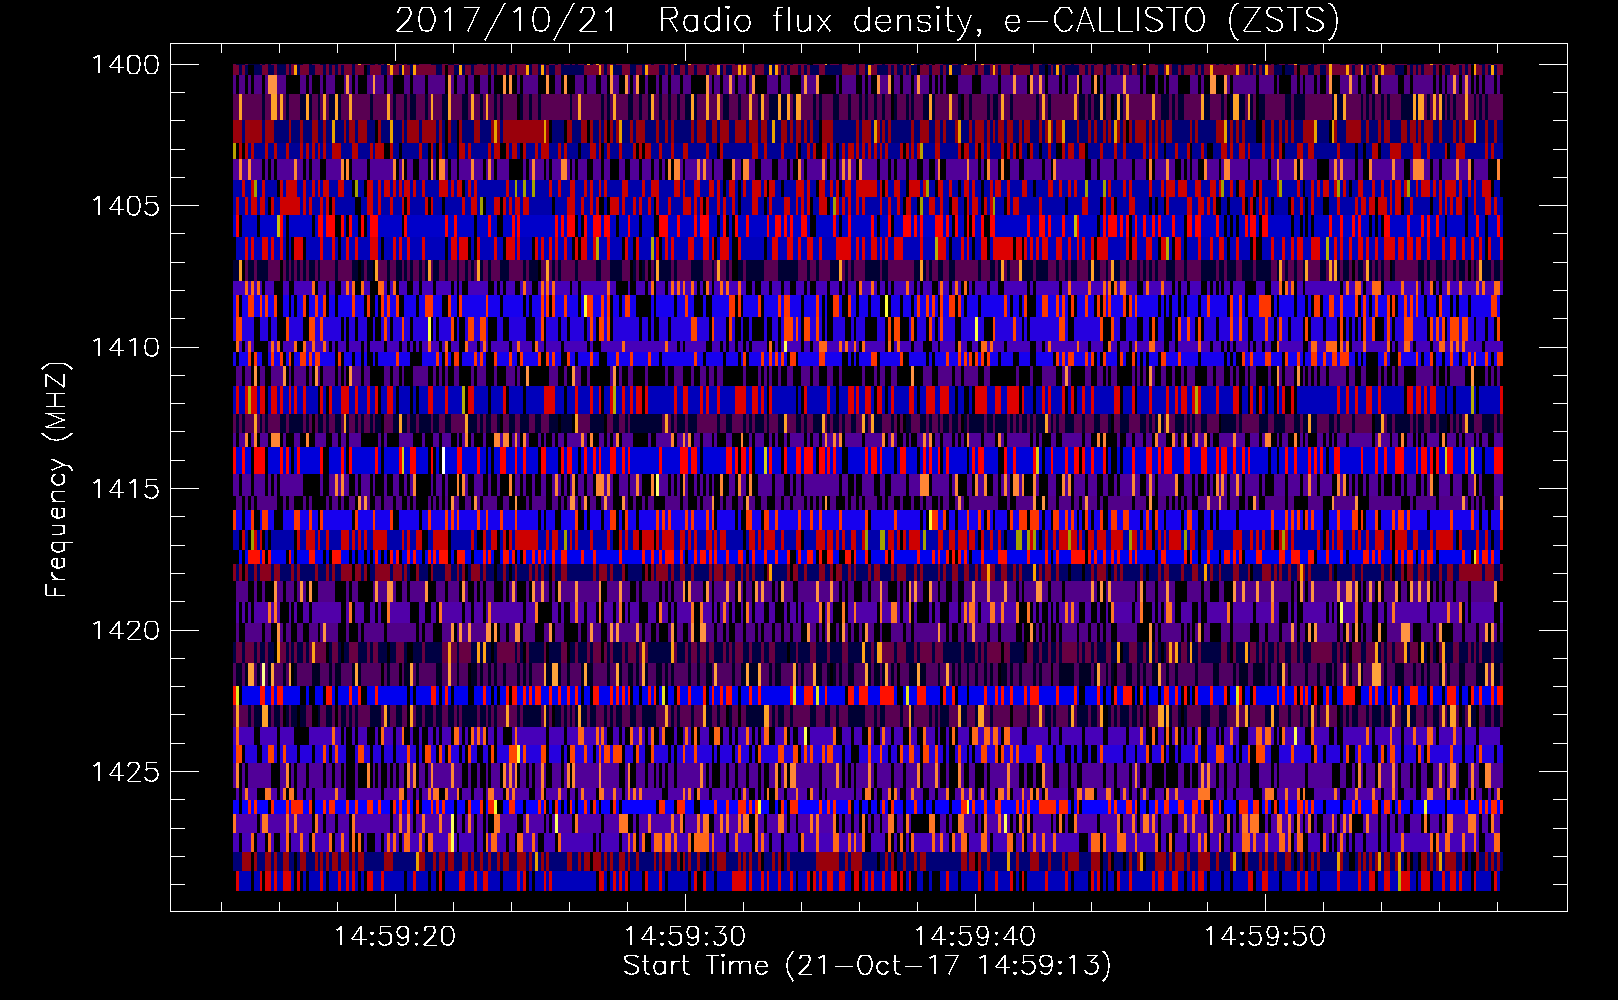Click the 1420 frequency tick label
Screen dimensions: 1618x1000
(125, 630)
